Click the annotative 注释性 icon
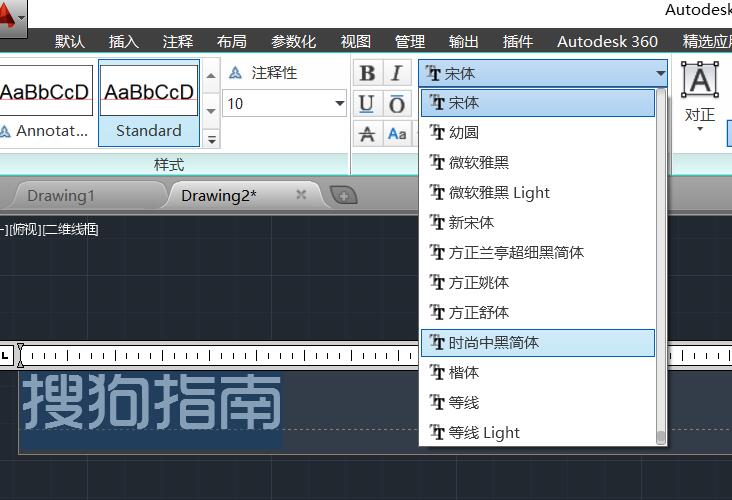 [236, 73]
